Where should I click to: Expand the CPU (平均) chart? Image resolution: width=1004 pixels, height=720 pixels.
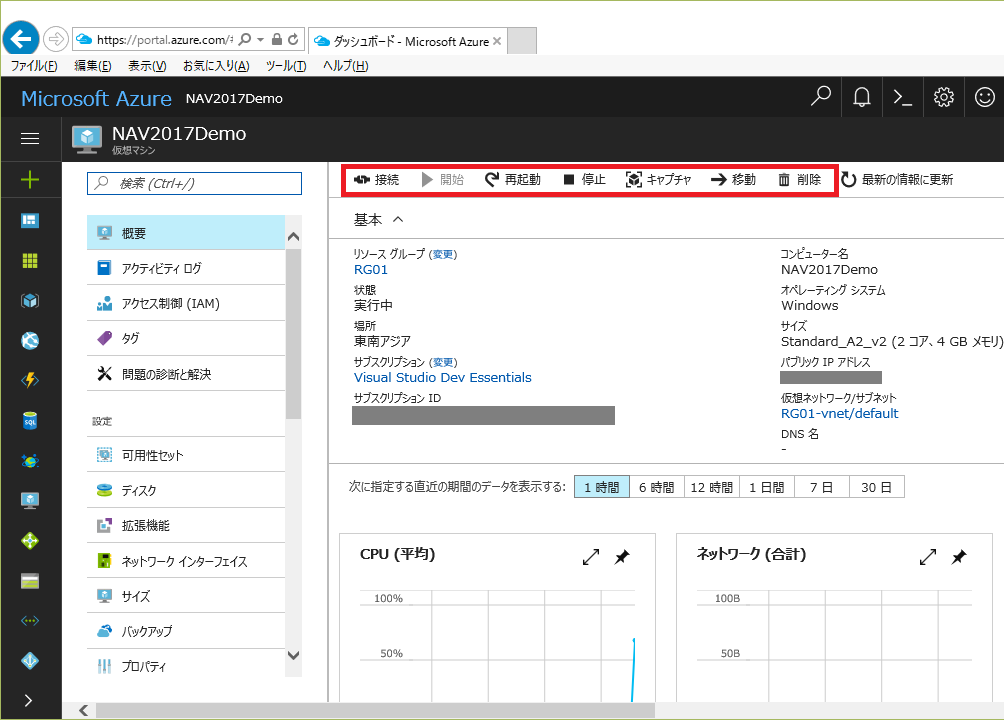coord(591,557)
